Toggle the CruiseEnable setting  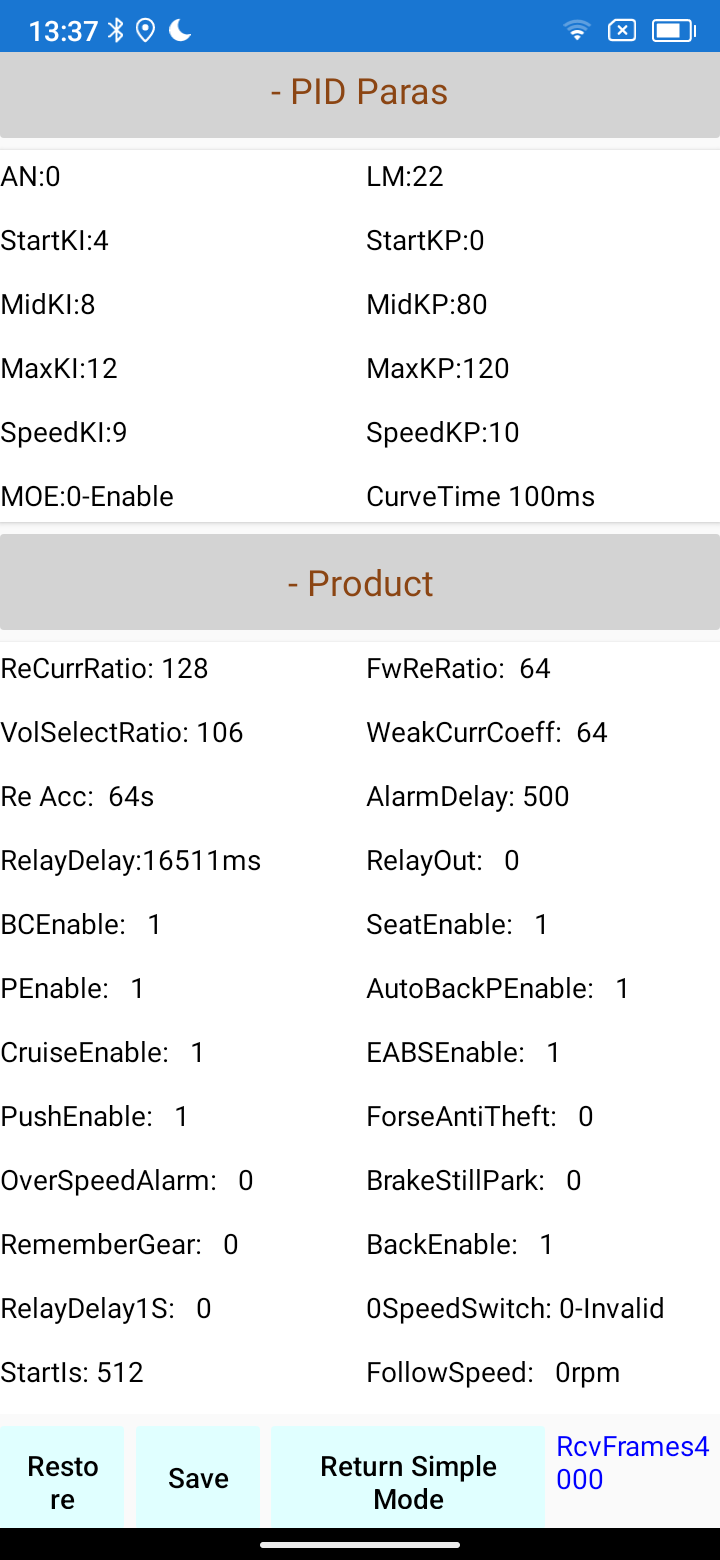click(x=103, y=1053)
